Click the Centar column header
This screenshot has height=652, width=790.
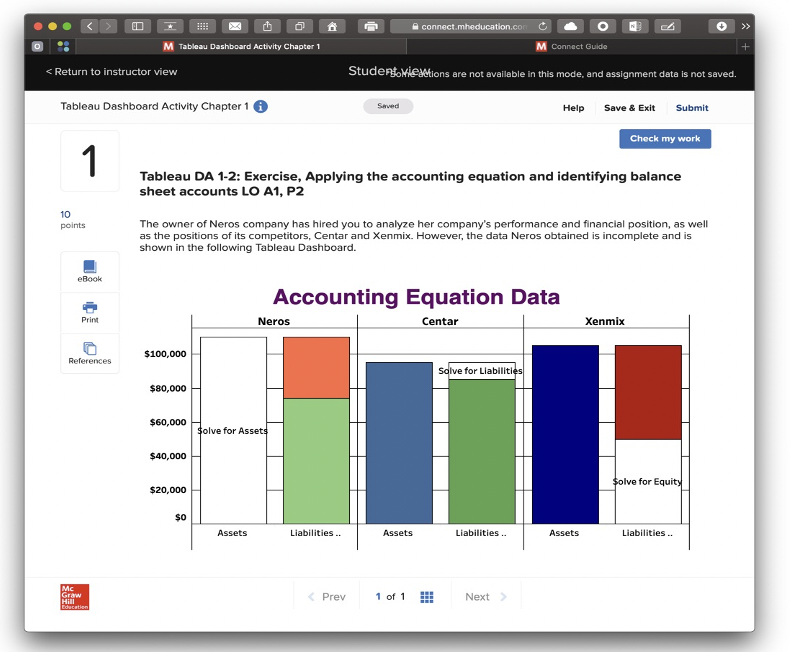coord(440,321)
